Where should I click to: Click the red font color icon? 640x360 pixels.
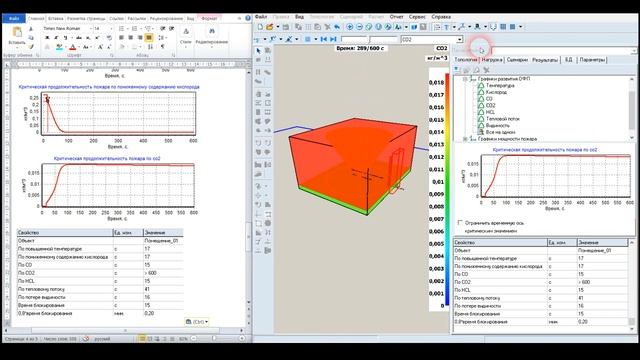[73, 47]
